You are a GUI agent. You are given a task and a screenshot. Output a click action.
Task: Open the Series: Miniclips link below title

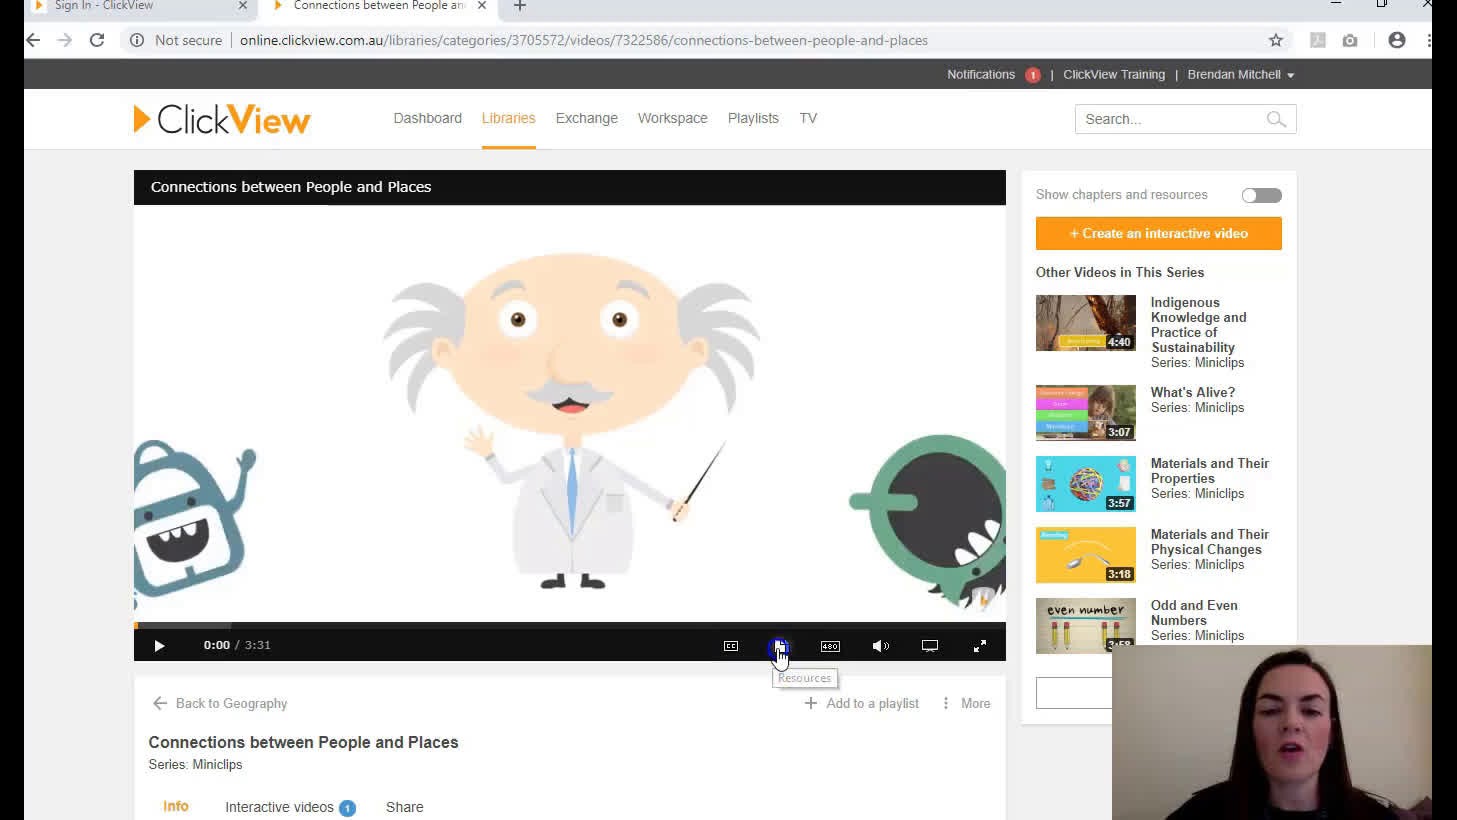[x=195, y=765]
